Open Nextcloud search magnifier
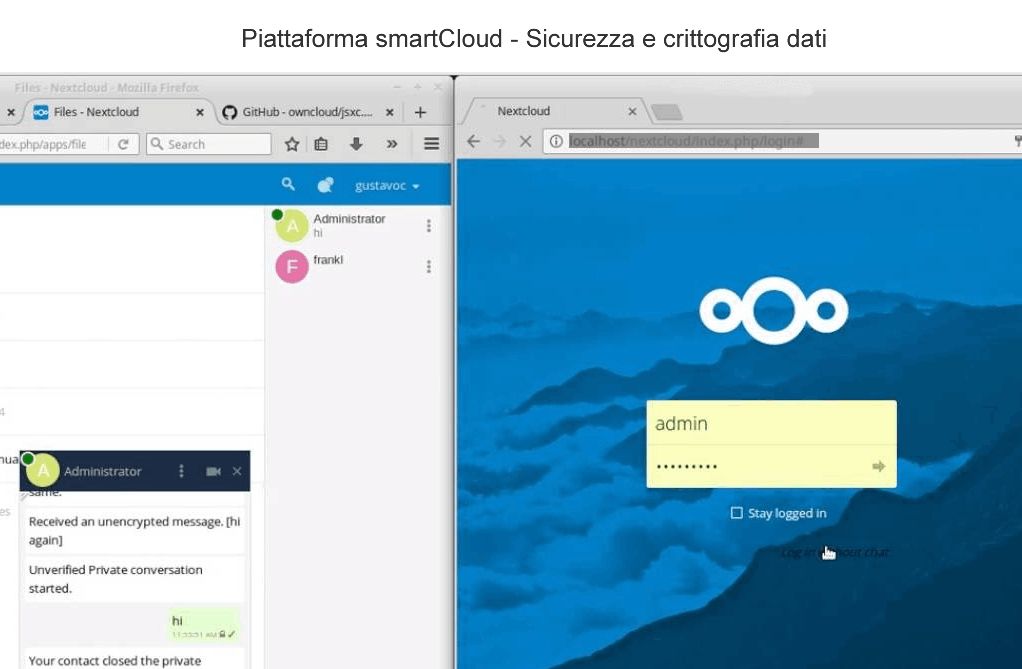 click(x=288, y=185)
